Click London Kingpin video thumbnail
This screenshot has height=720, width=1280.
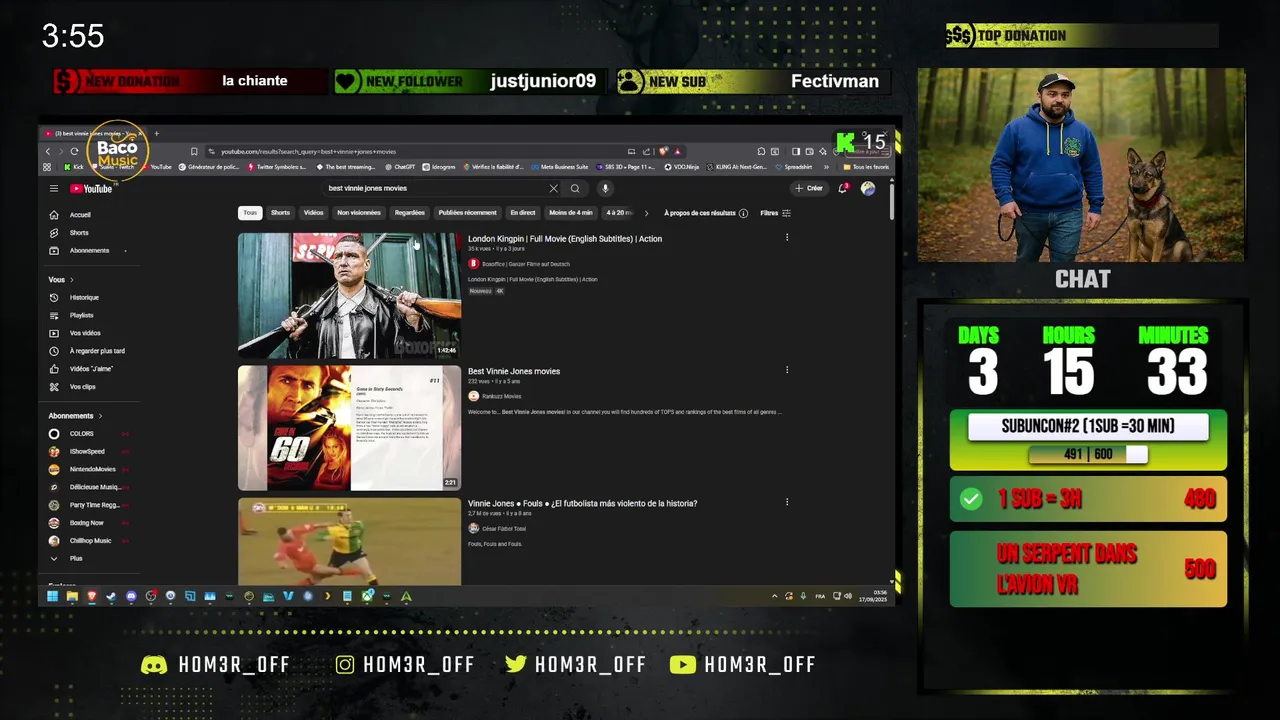click(349, 295)
